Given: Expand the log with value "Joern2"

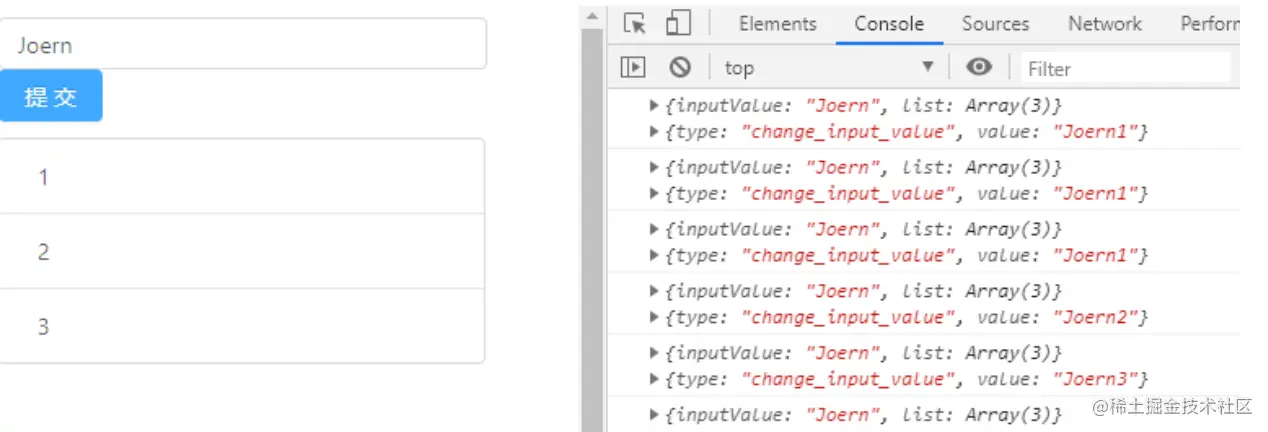Looking at the screenshot, I should point(655,317).
